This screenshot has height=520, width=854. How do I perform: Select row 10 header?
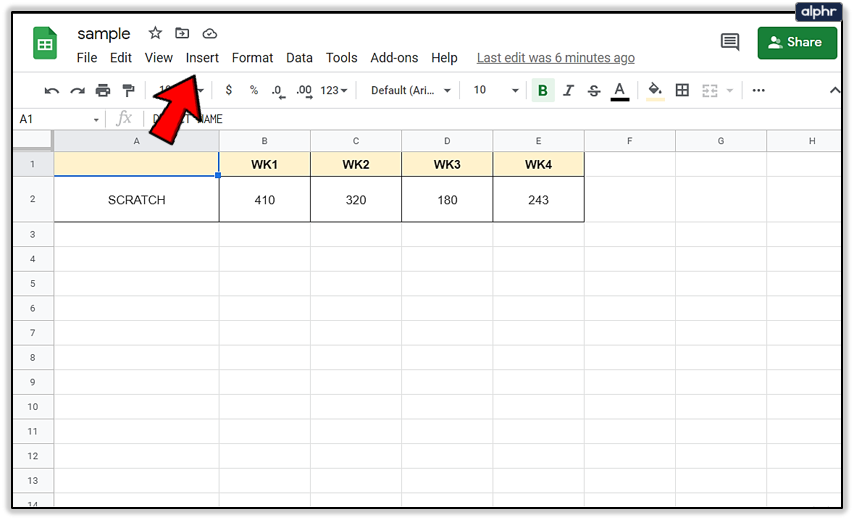coord(33,407)
